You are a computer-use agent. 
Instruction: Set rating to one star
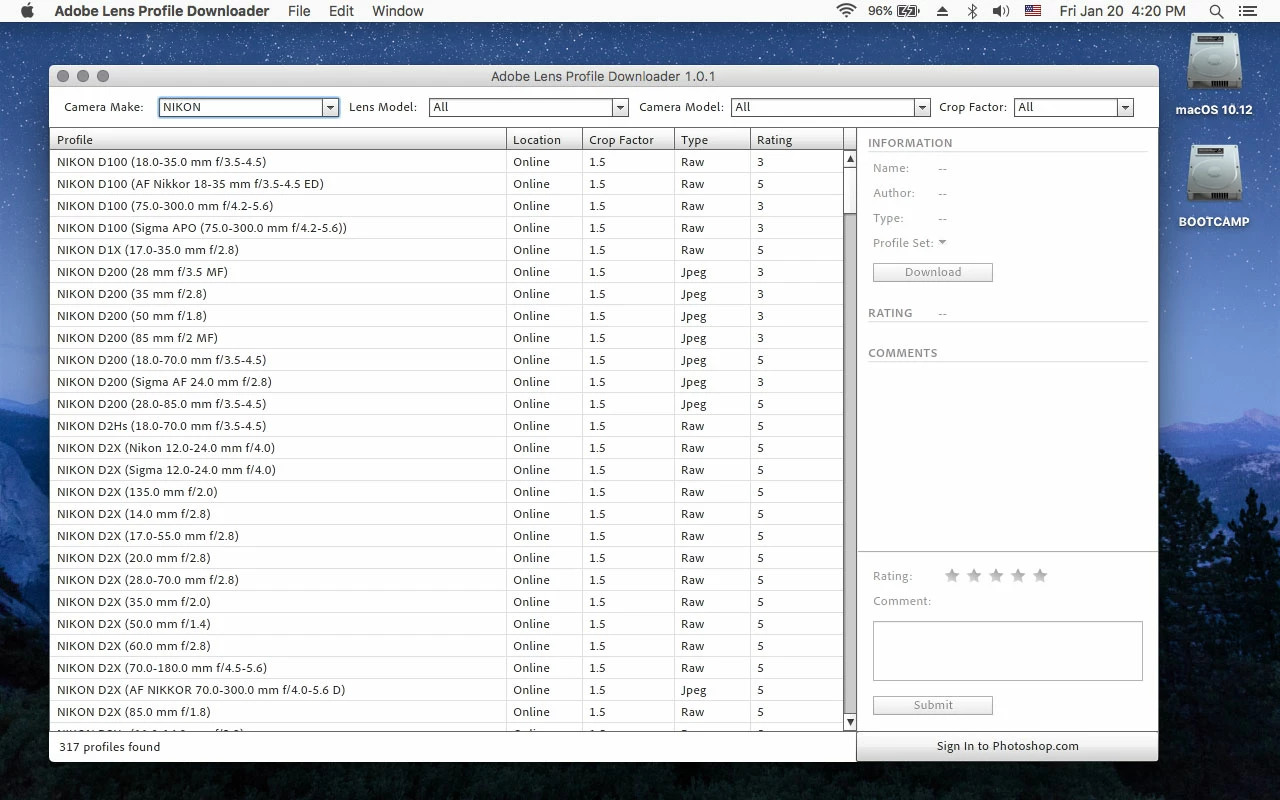[952, 575]
